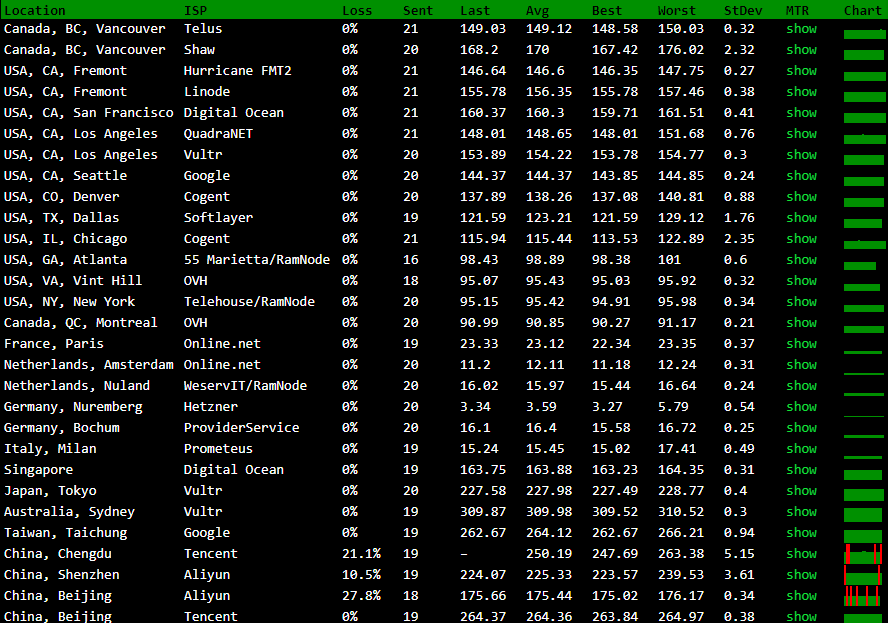Open show link for Denver Cogent
The image size is (888, 623).
coord(801,197)
